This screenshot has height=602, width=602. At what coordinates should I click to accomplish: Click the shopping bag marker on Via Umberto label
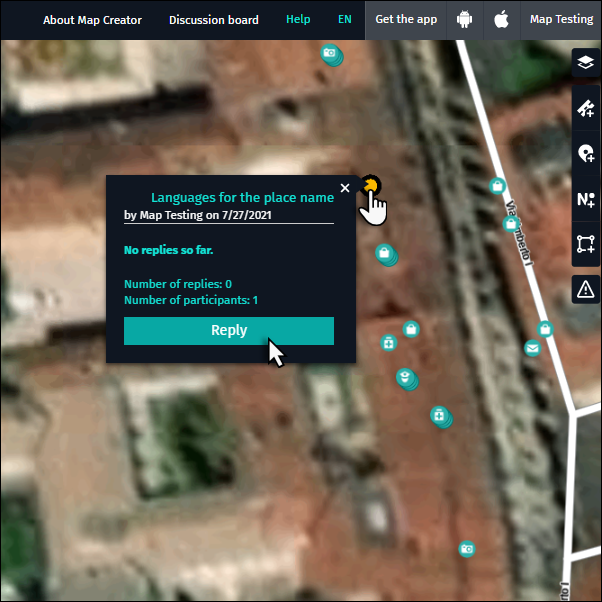coord(511,223)
